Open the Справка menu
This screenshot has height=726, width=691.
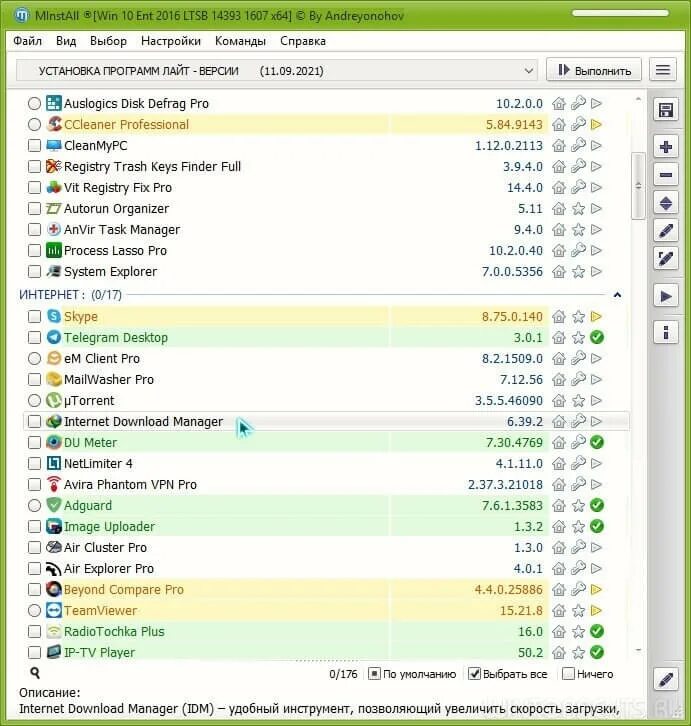(303, 41)
